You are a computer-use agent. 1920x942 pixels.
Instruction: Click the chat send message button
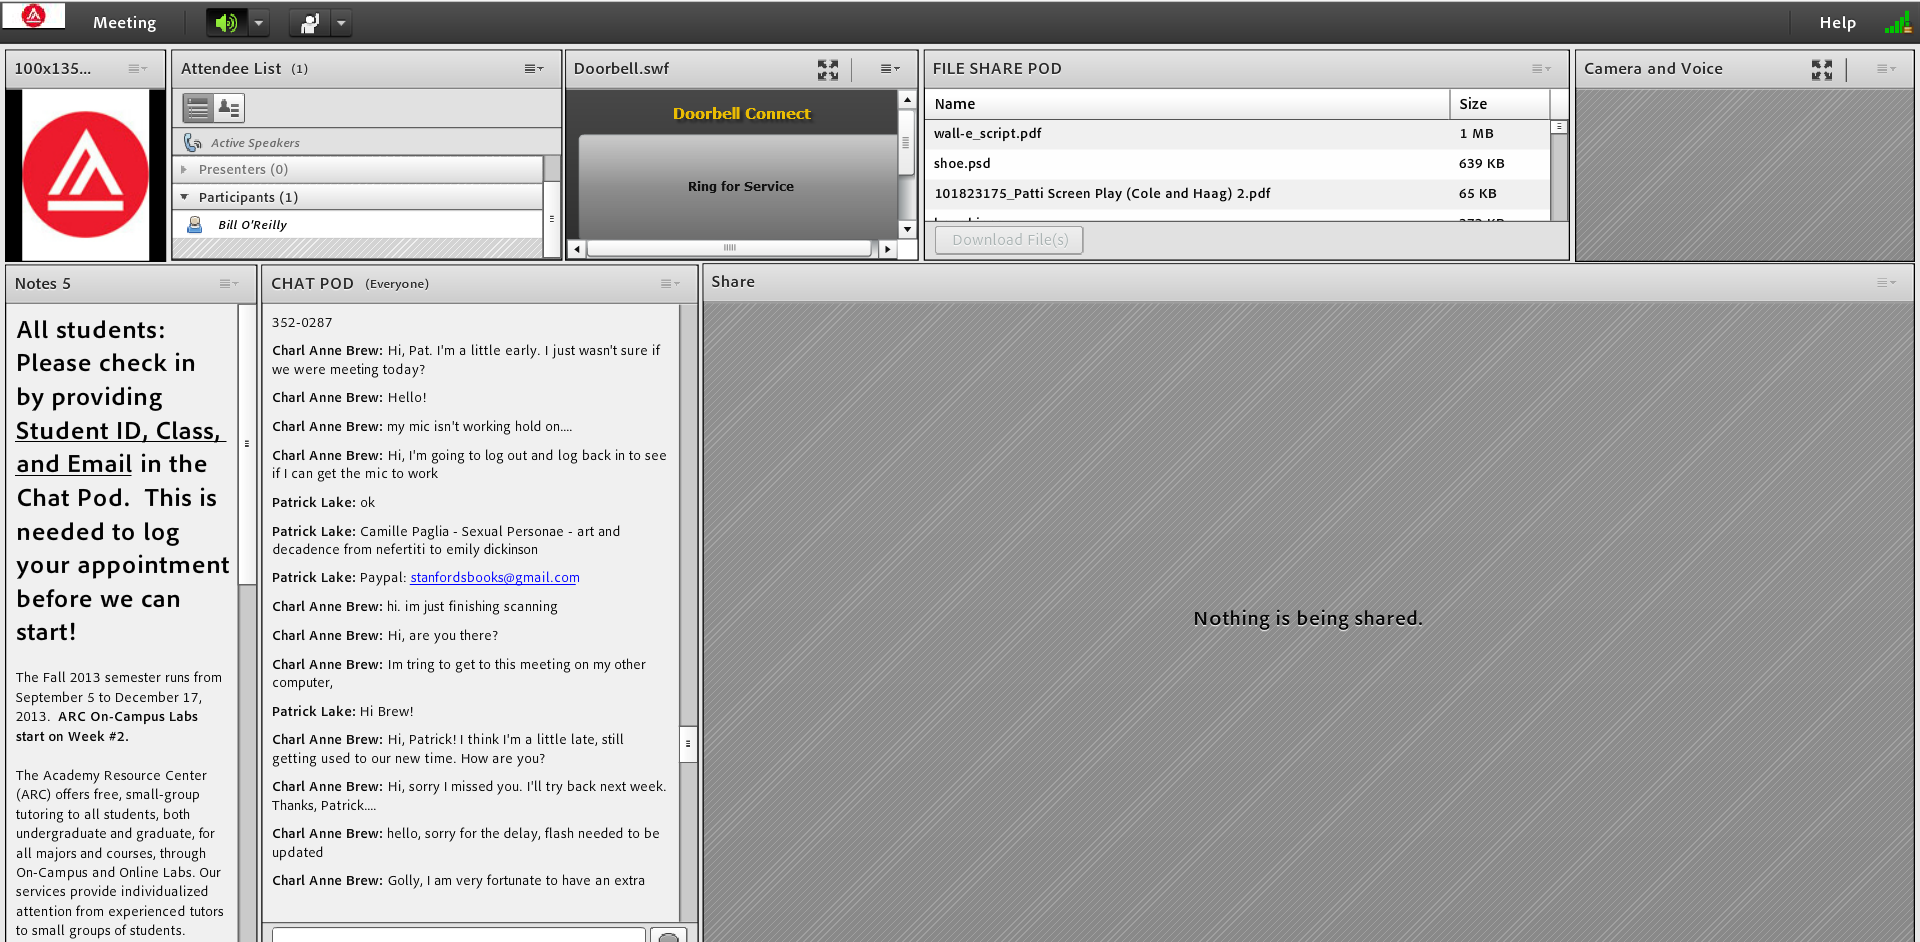tap(668, 936)
